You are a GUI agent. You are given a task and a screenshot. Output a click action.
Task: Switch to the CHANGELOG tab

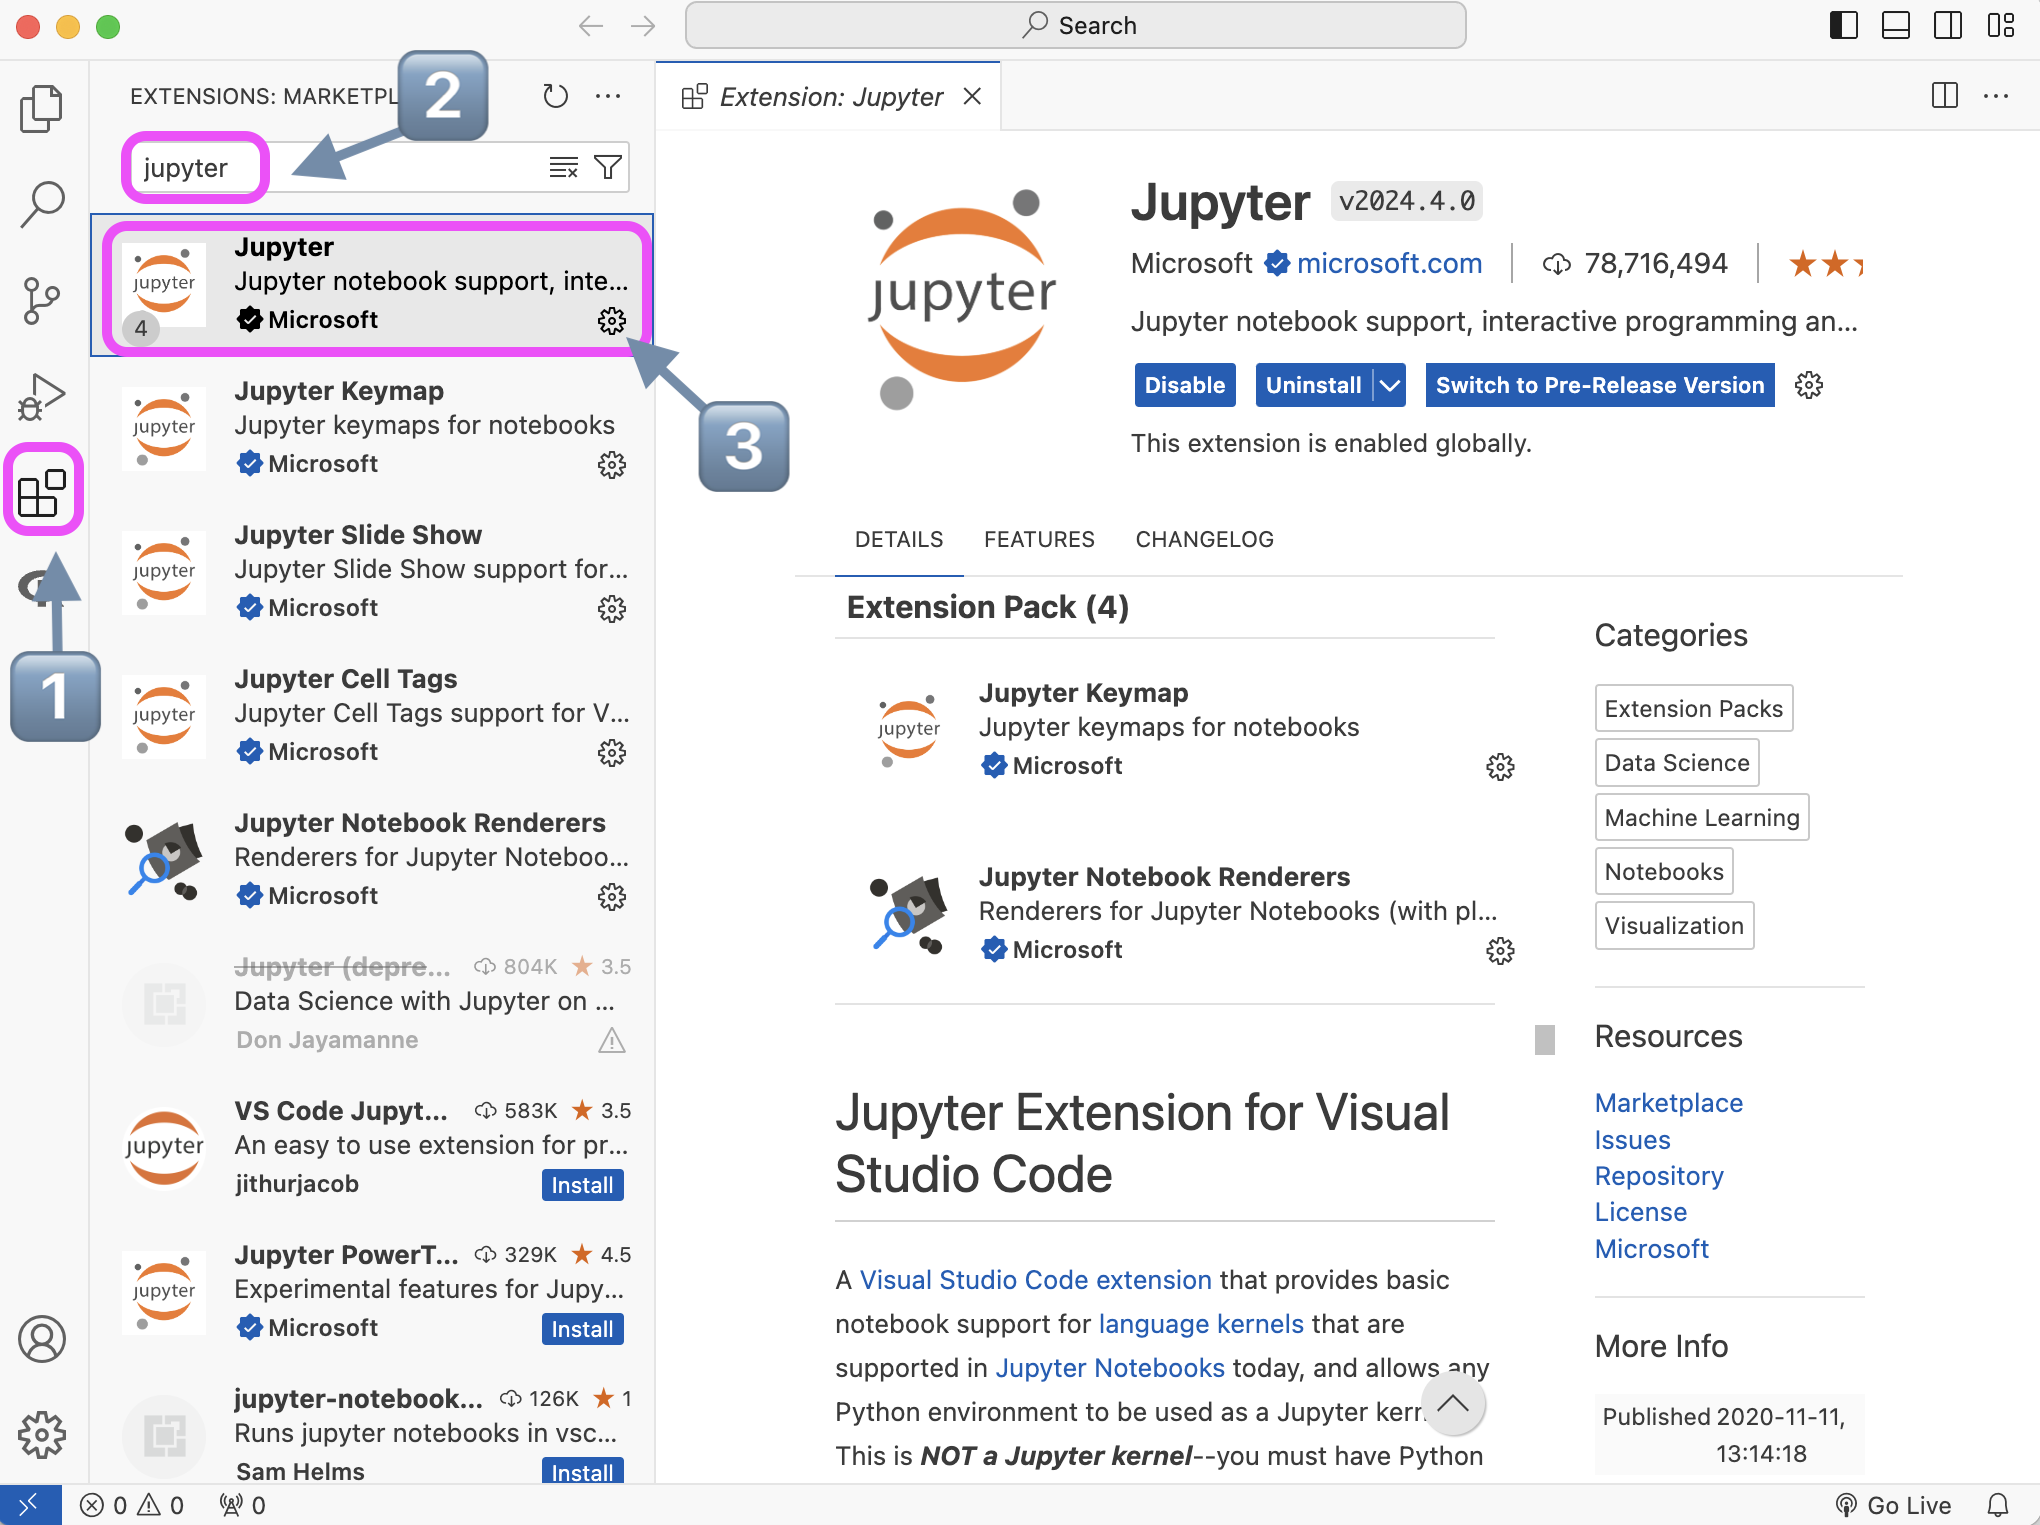point(1204,539)
